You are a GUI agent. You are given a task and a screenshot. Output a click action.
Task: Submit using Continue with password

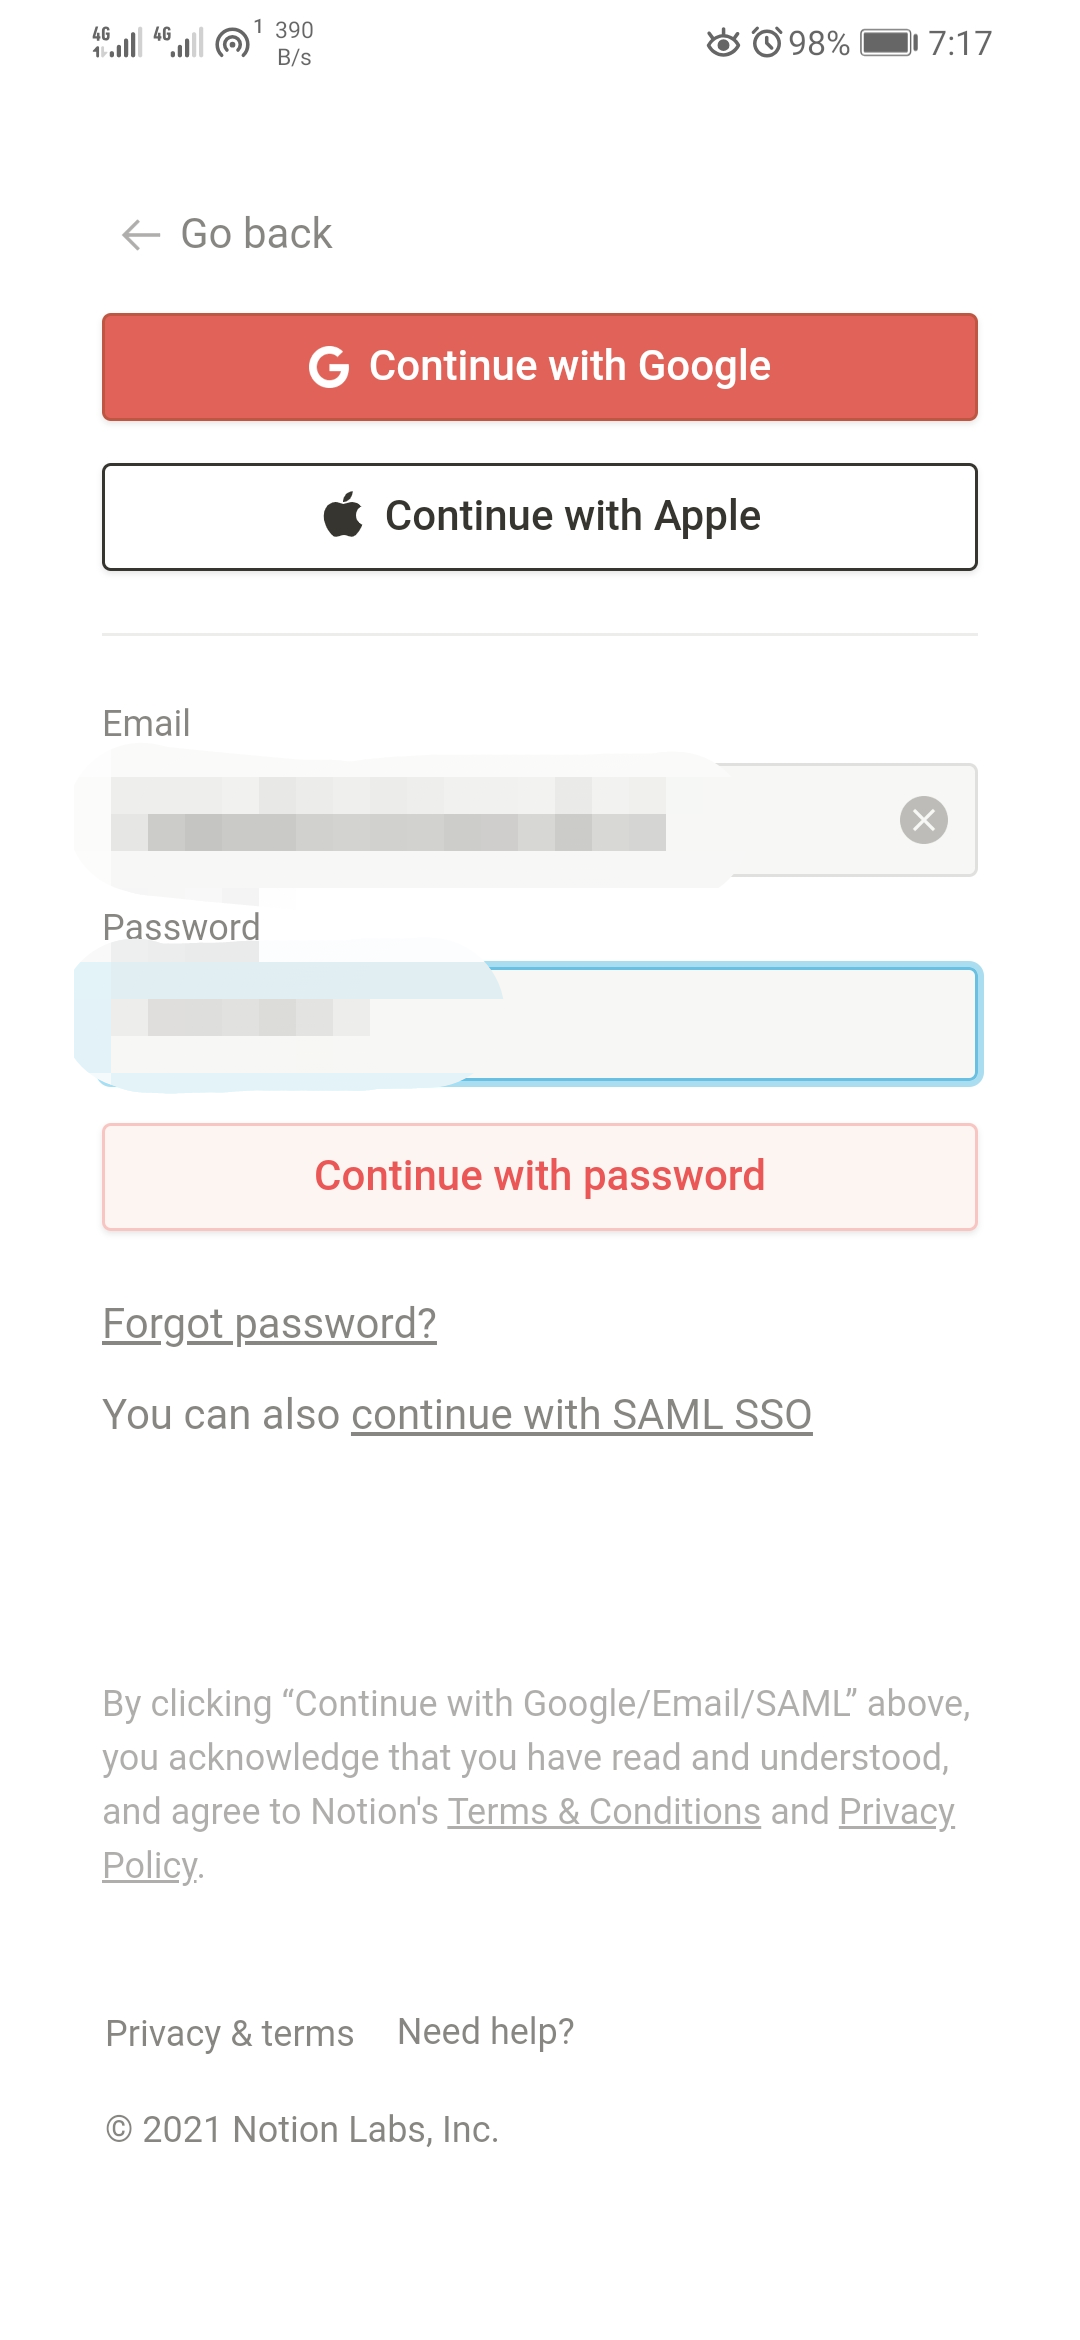click(x=540, y=1177)
